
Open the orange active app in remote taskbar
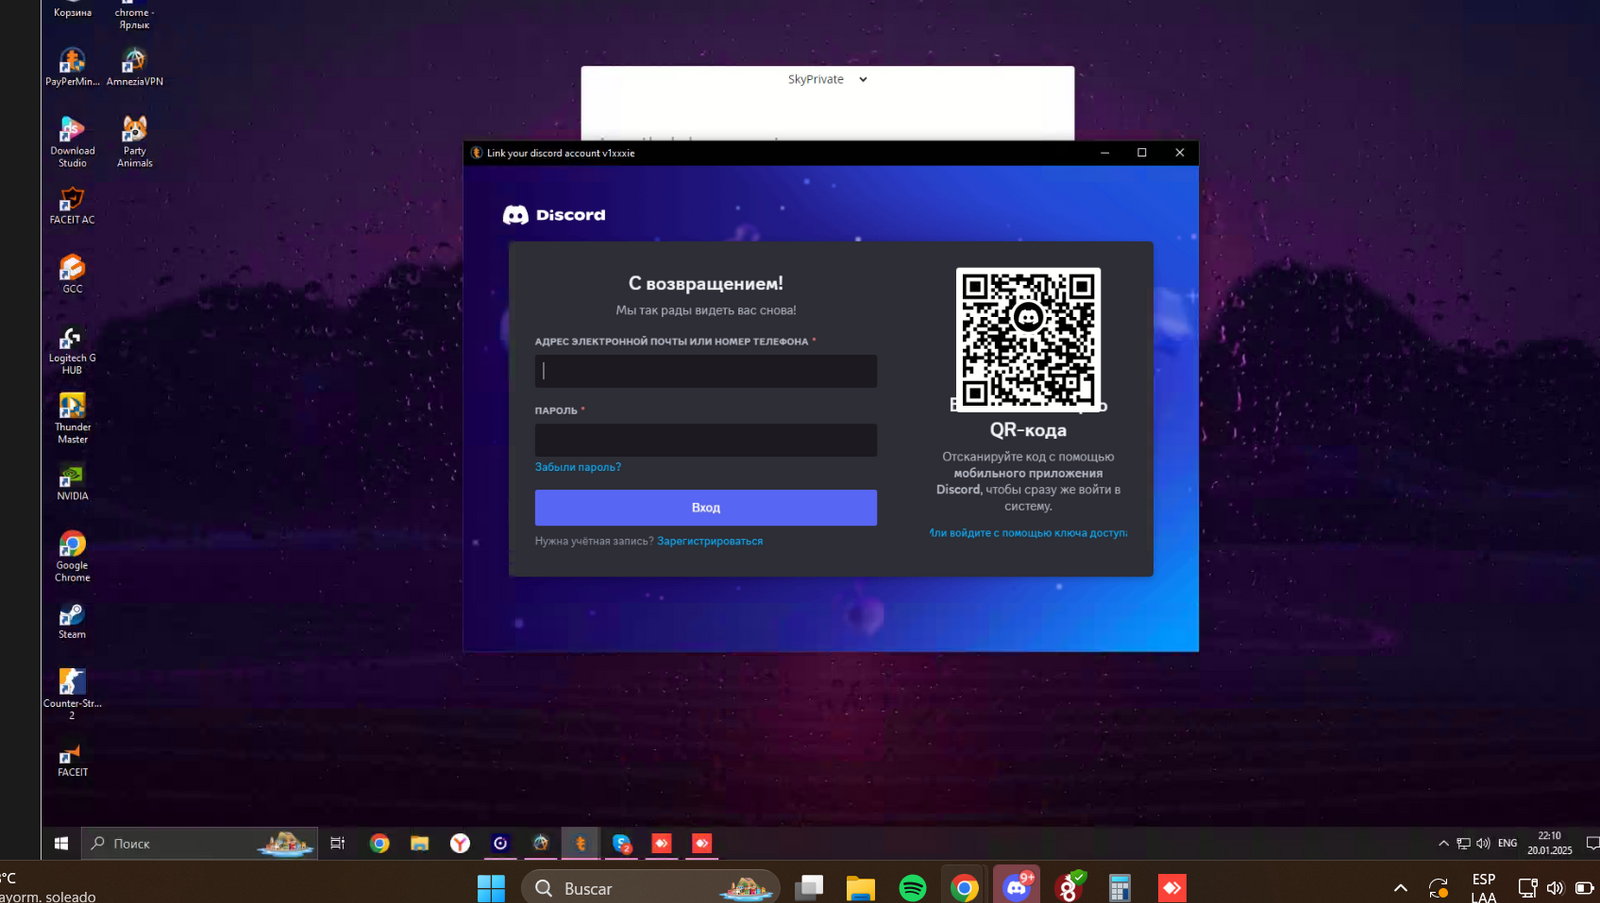click(581, 843)
